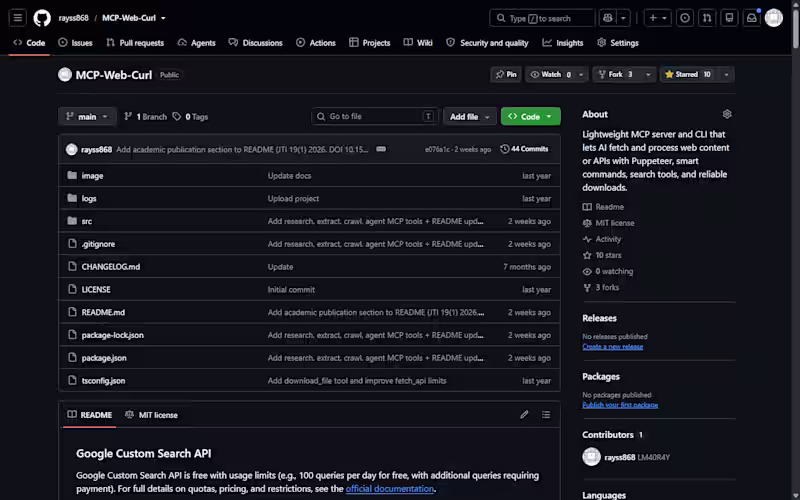The image size is (800, 500).
Task: Open the green Code dropdown
Action: coord(531,117)
